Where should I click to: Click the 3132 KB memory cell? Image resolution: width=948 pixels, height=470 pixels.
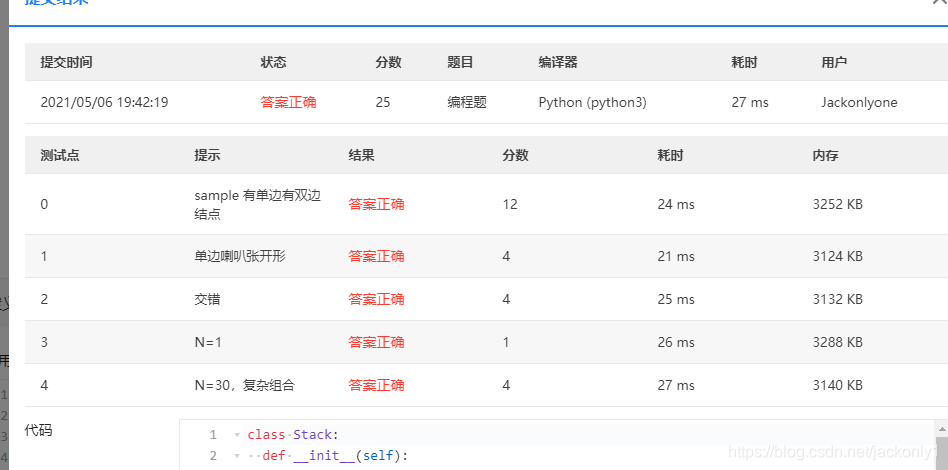click(837, 299)
